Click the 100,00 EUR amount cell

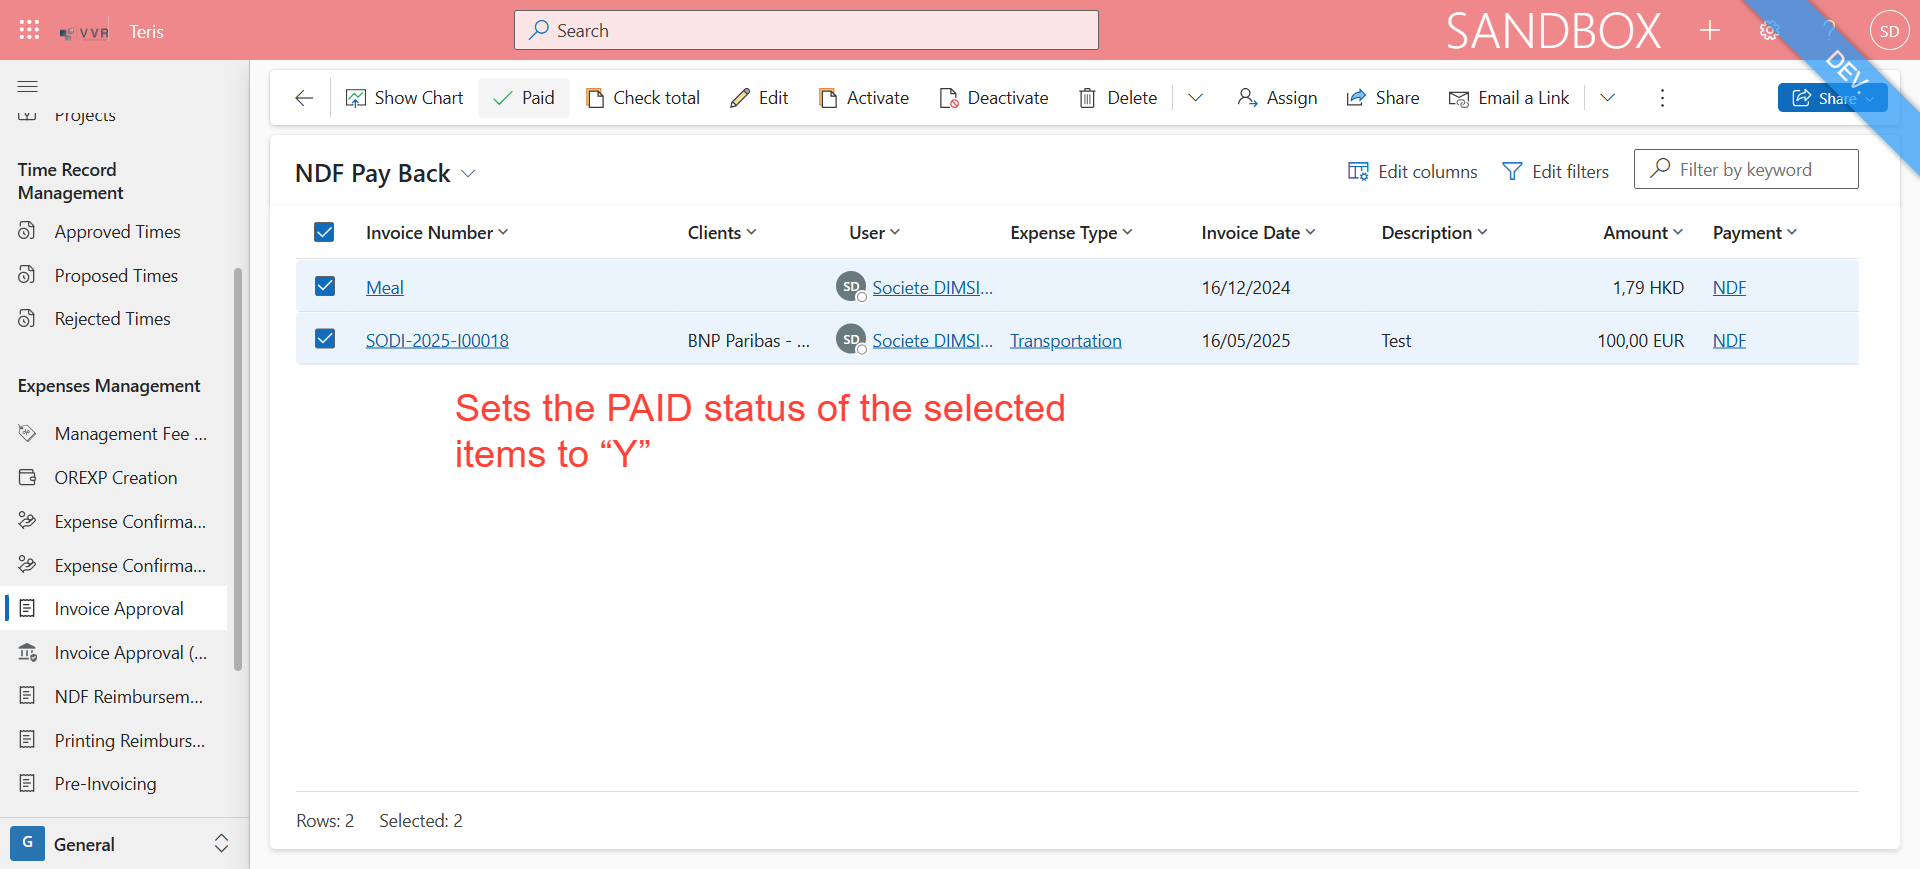(x=1640, y=341)
